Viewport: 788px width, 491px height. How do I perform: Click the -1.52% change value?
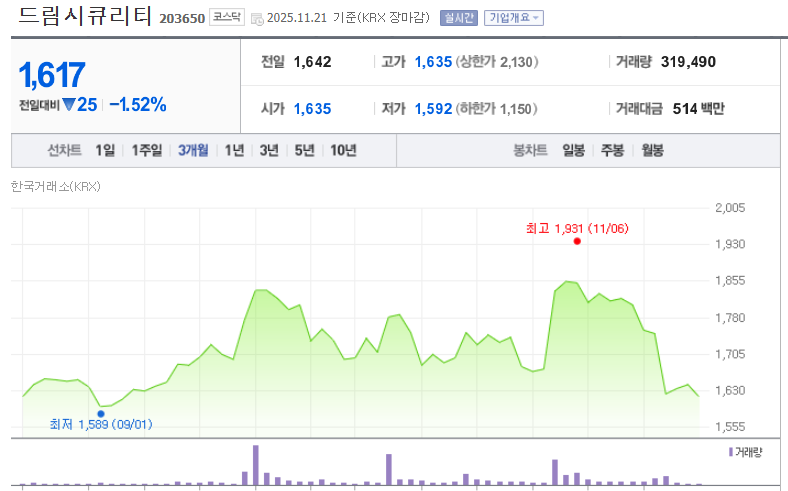click(138, 105)
